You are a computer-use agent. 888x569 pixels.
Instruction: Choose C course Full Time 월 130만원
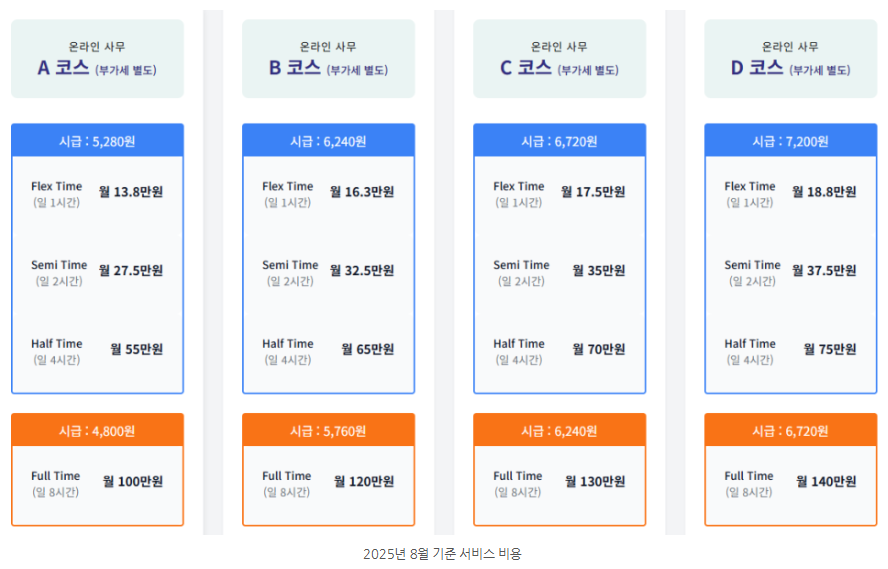point(559,484)
